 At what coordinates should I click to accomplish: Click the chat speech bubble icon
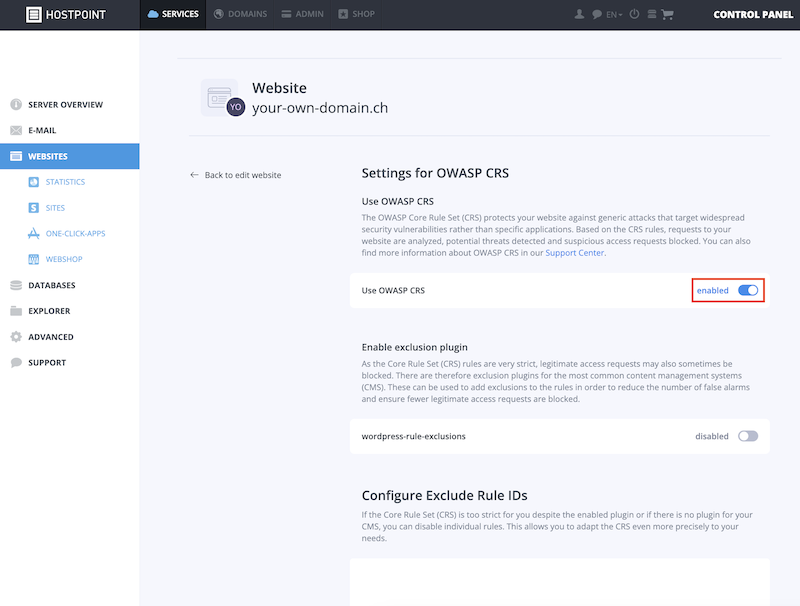(x=596, y=14)
